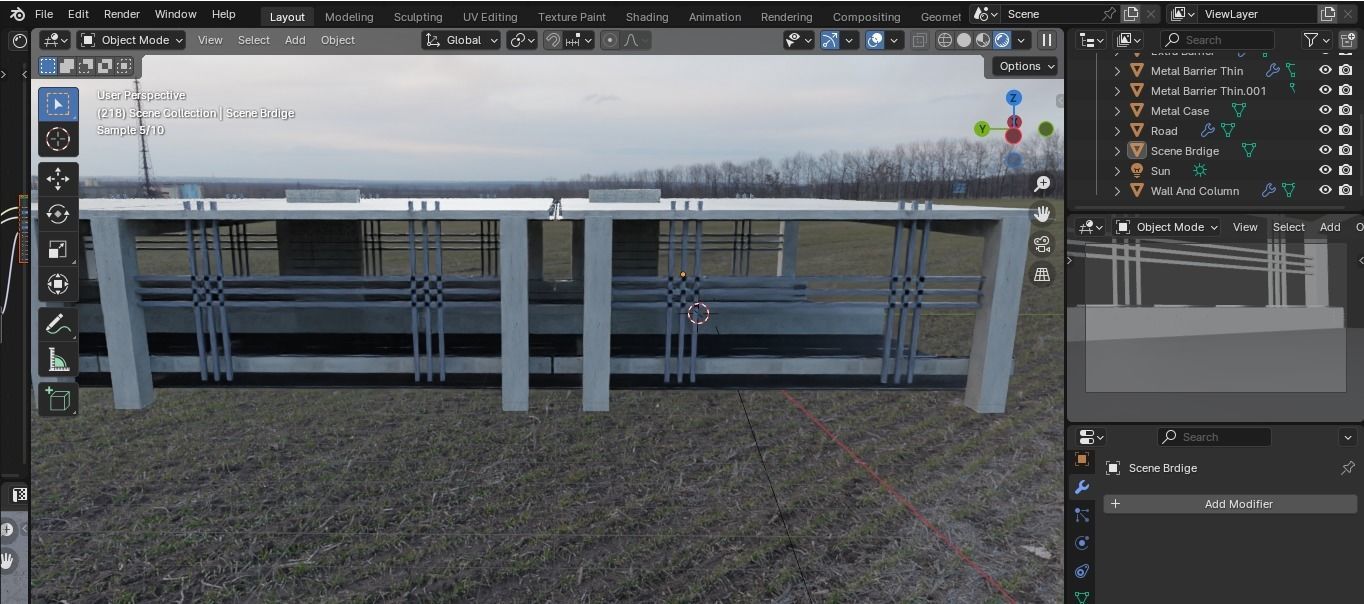Image resolution: width=1364 pixels, height=604 pixels.
Task: Toggle the camera view icon
Action: (x=1042, y=244)
